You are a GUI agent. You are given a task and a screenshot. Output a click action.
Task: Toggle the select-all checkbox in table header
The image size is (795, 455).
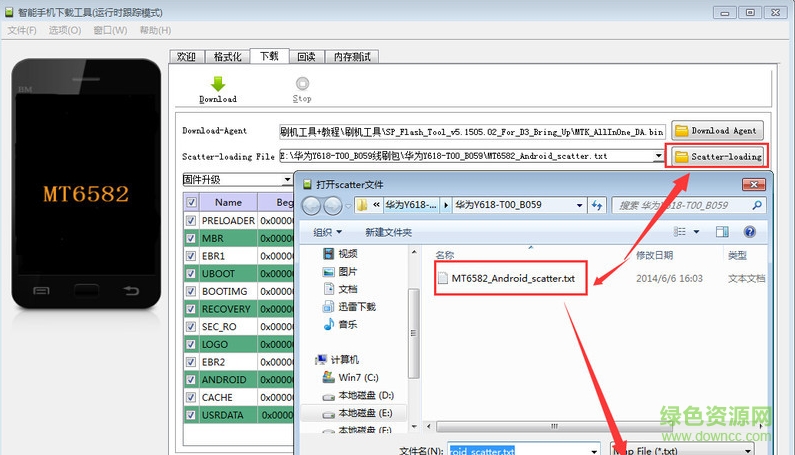[191, 202]
